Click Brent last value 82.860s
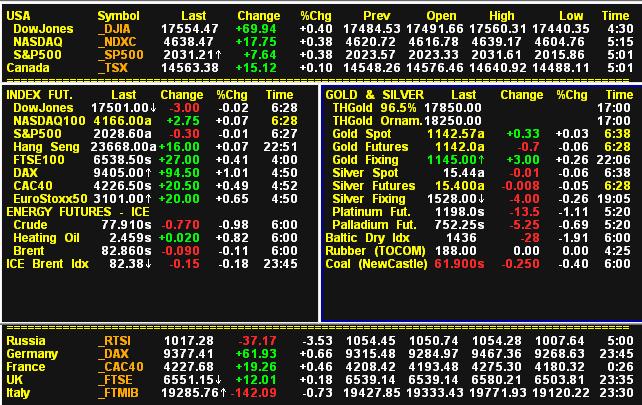The height and width of the screenshot is (405, 642). [127, 251]
